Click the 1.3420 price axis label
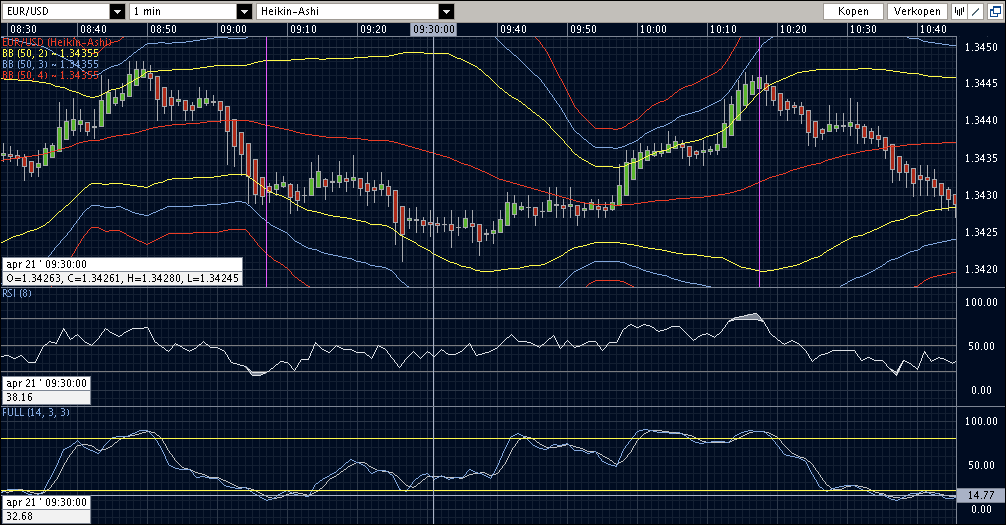Image resolution: width=1006 pixels, height=525 pixels. pyautogui.click(x=981, y=269)
